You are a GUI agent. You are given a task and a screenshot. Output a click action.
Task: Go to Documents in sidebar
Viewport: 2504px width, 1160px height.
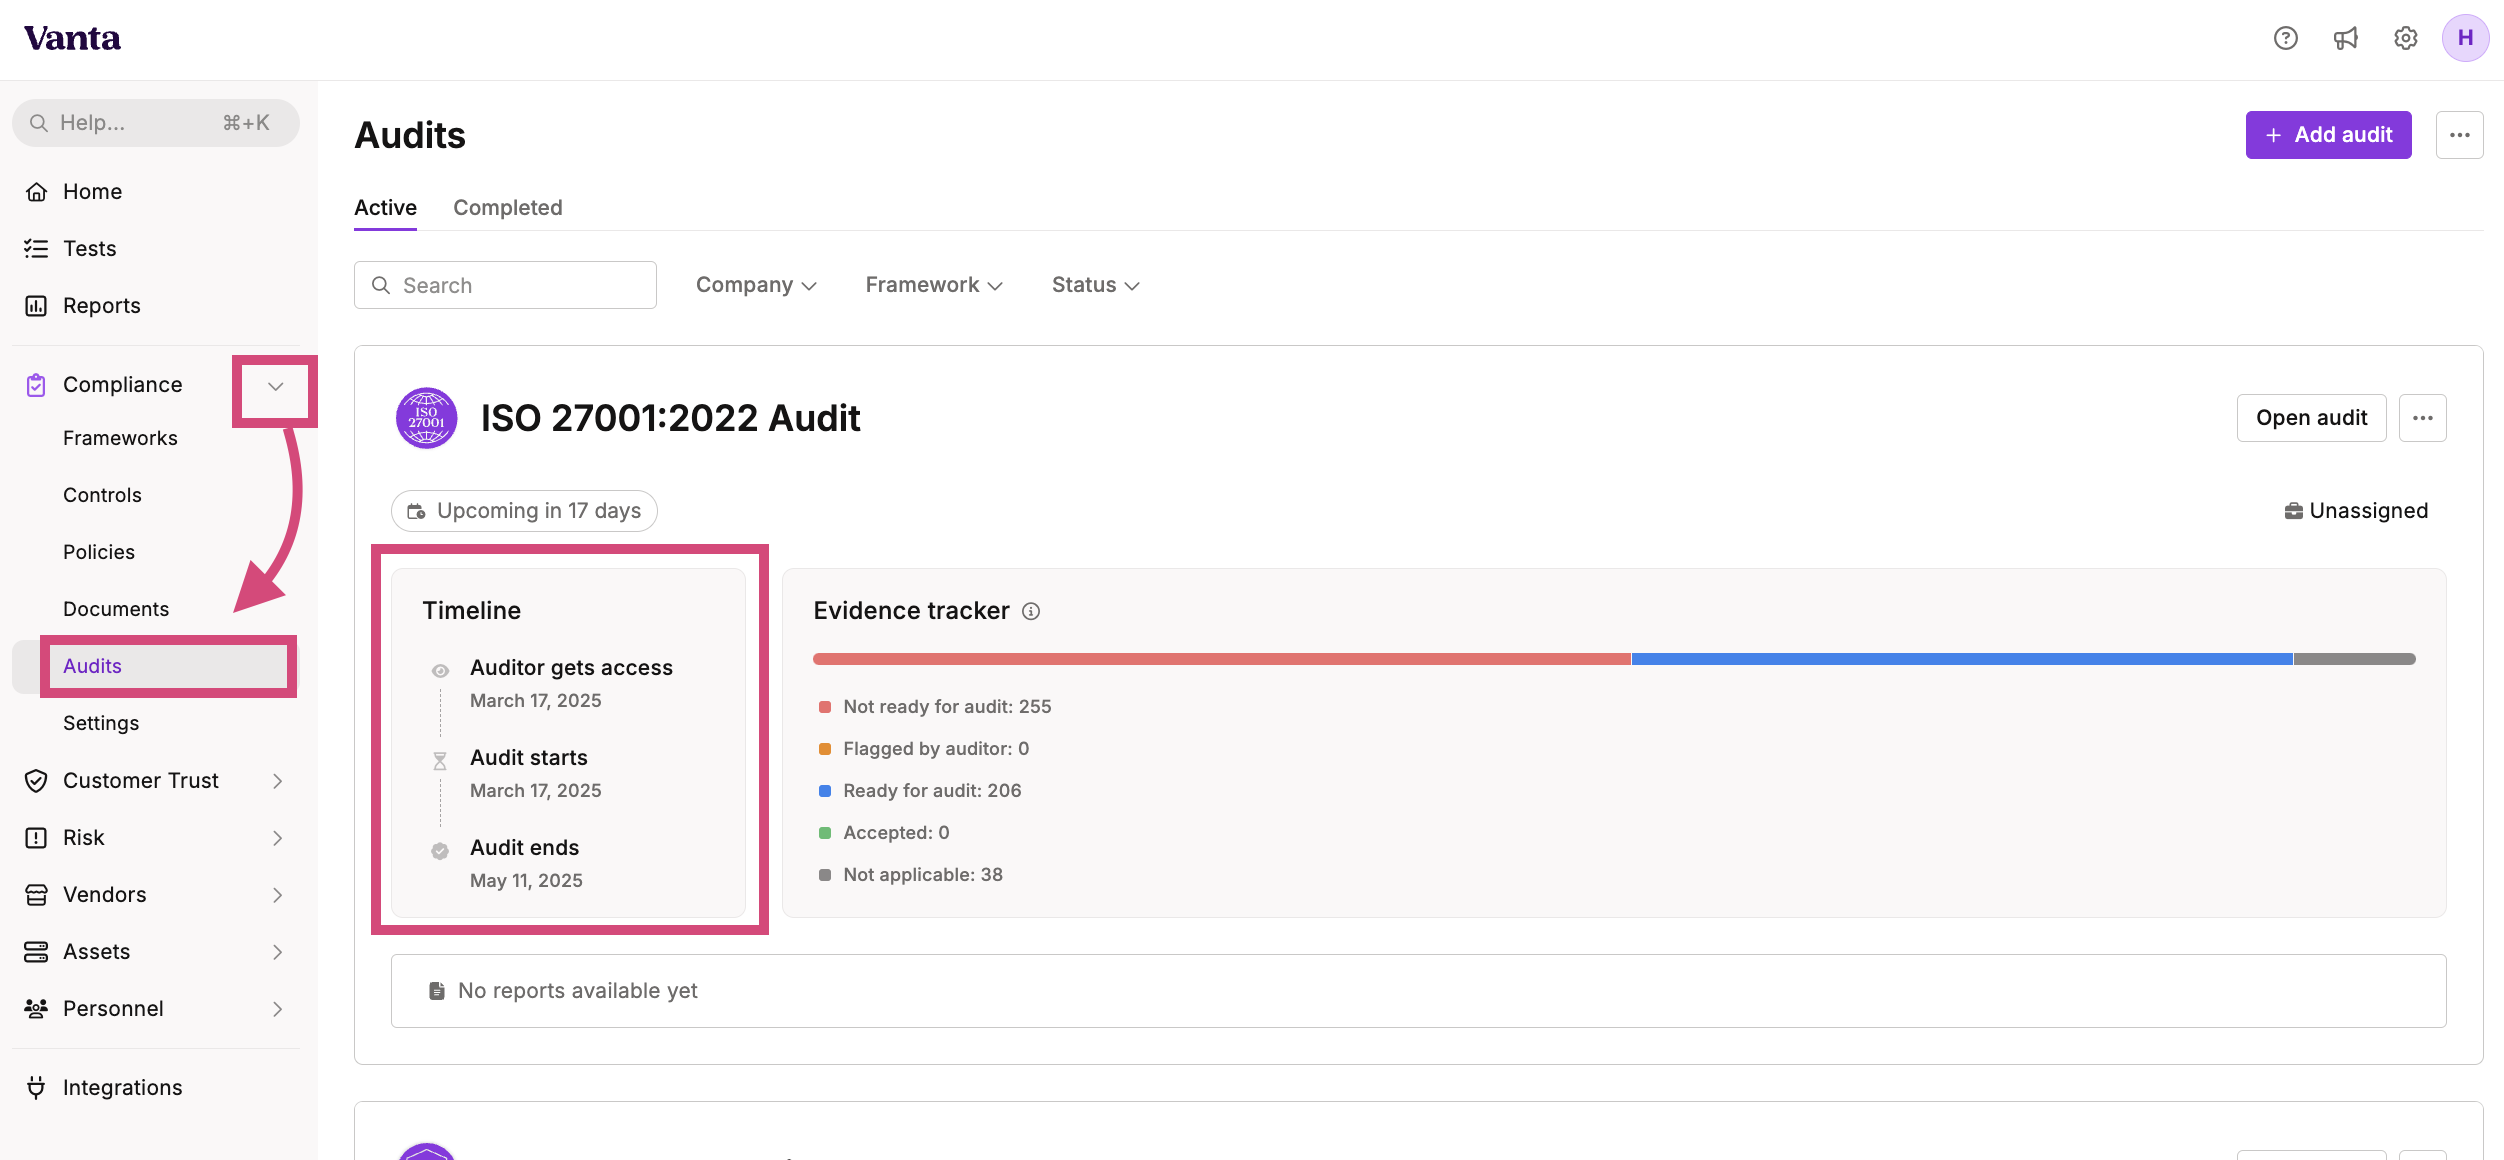click(116, 609)
